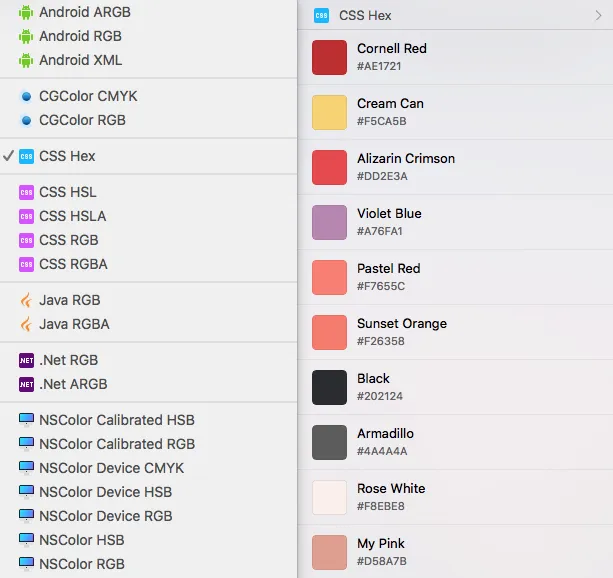The image size is (613, 578).
Task: Click the CGColor CMYK blue dot icon
Action: [26, 96]
